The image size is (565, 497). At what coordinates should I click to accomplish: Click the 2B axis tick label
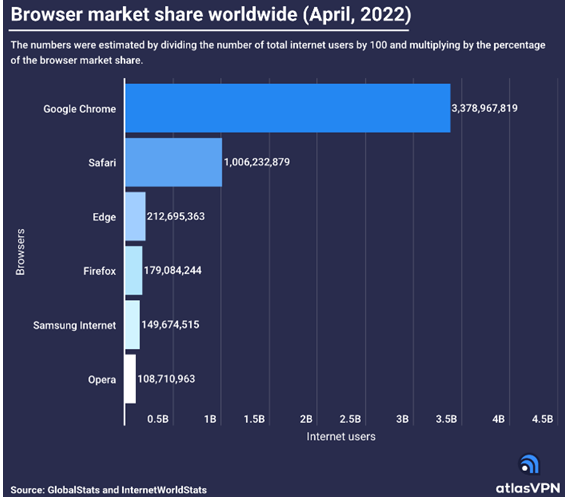(x=306, y=419)
